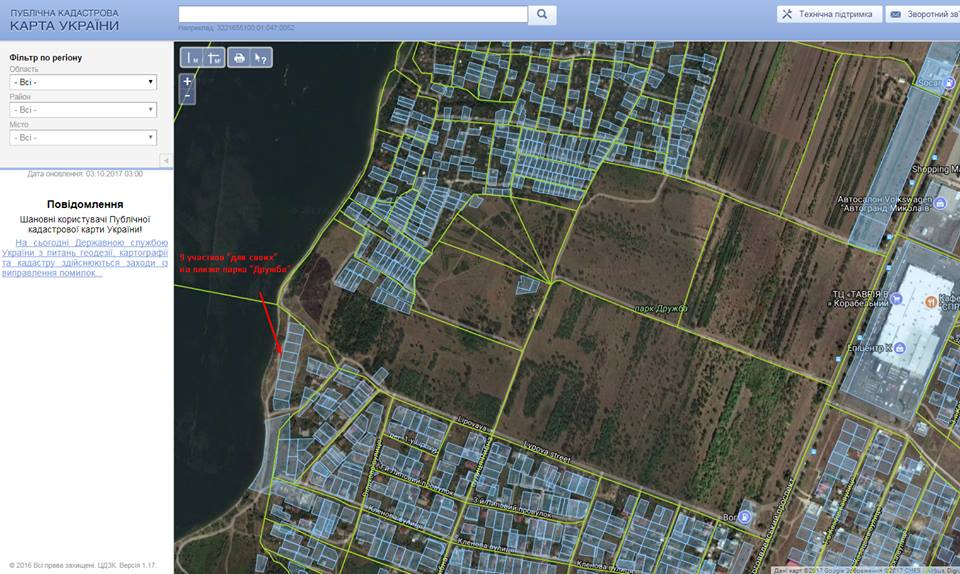The height and width of the screenshot is (574, 960).
Task: Click the print map icon
Action: point(239,58)
